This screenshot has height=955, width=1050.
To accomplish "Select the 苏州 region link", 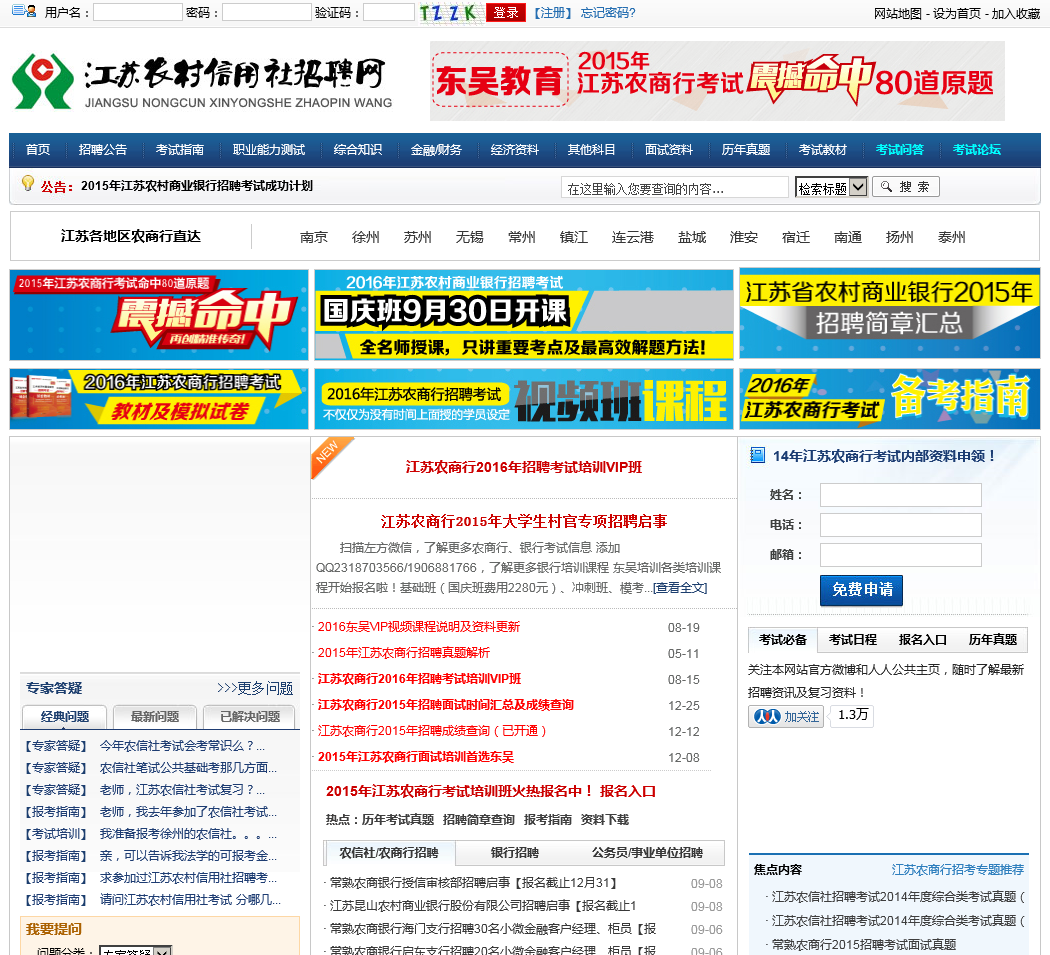I will 417,237.
